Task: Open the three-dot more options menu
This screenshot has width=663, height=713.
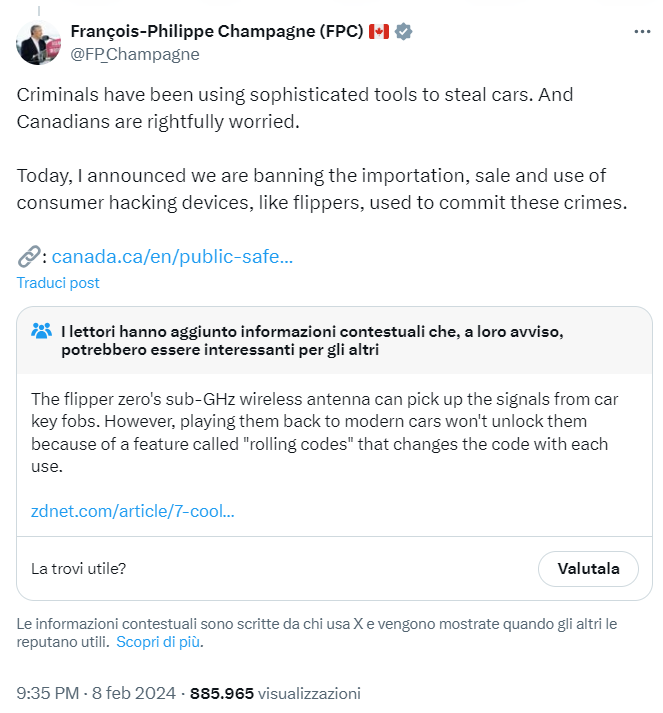Action: pos(642,32)
